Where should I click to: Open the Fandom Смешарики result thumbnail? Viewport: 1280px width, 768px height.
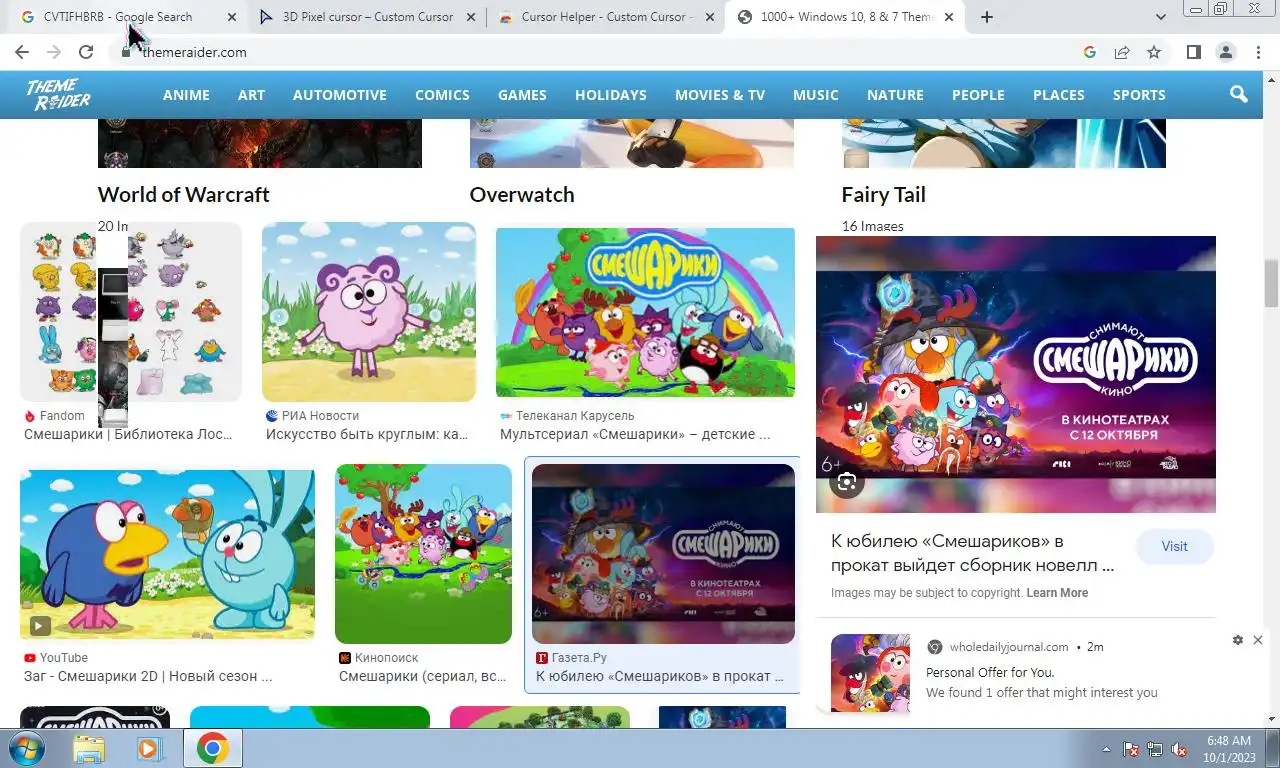[x=131, y=312]
